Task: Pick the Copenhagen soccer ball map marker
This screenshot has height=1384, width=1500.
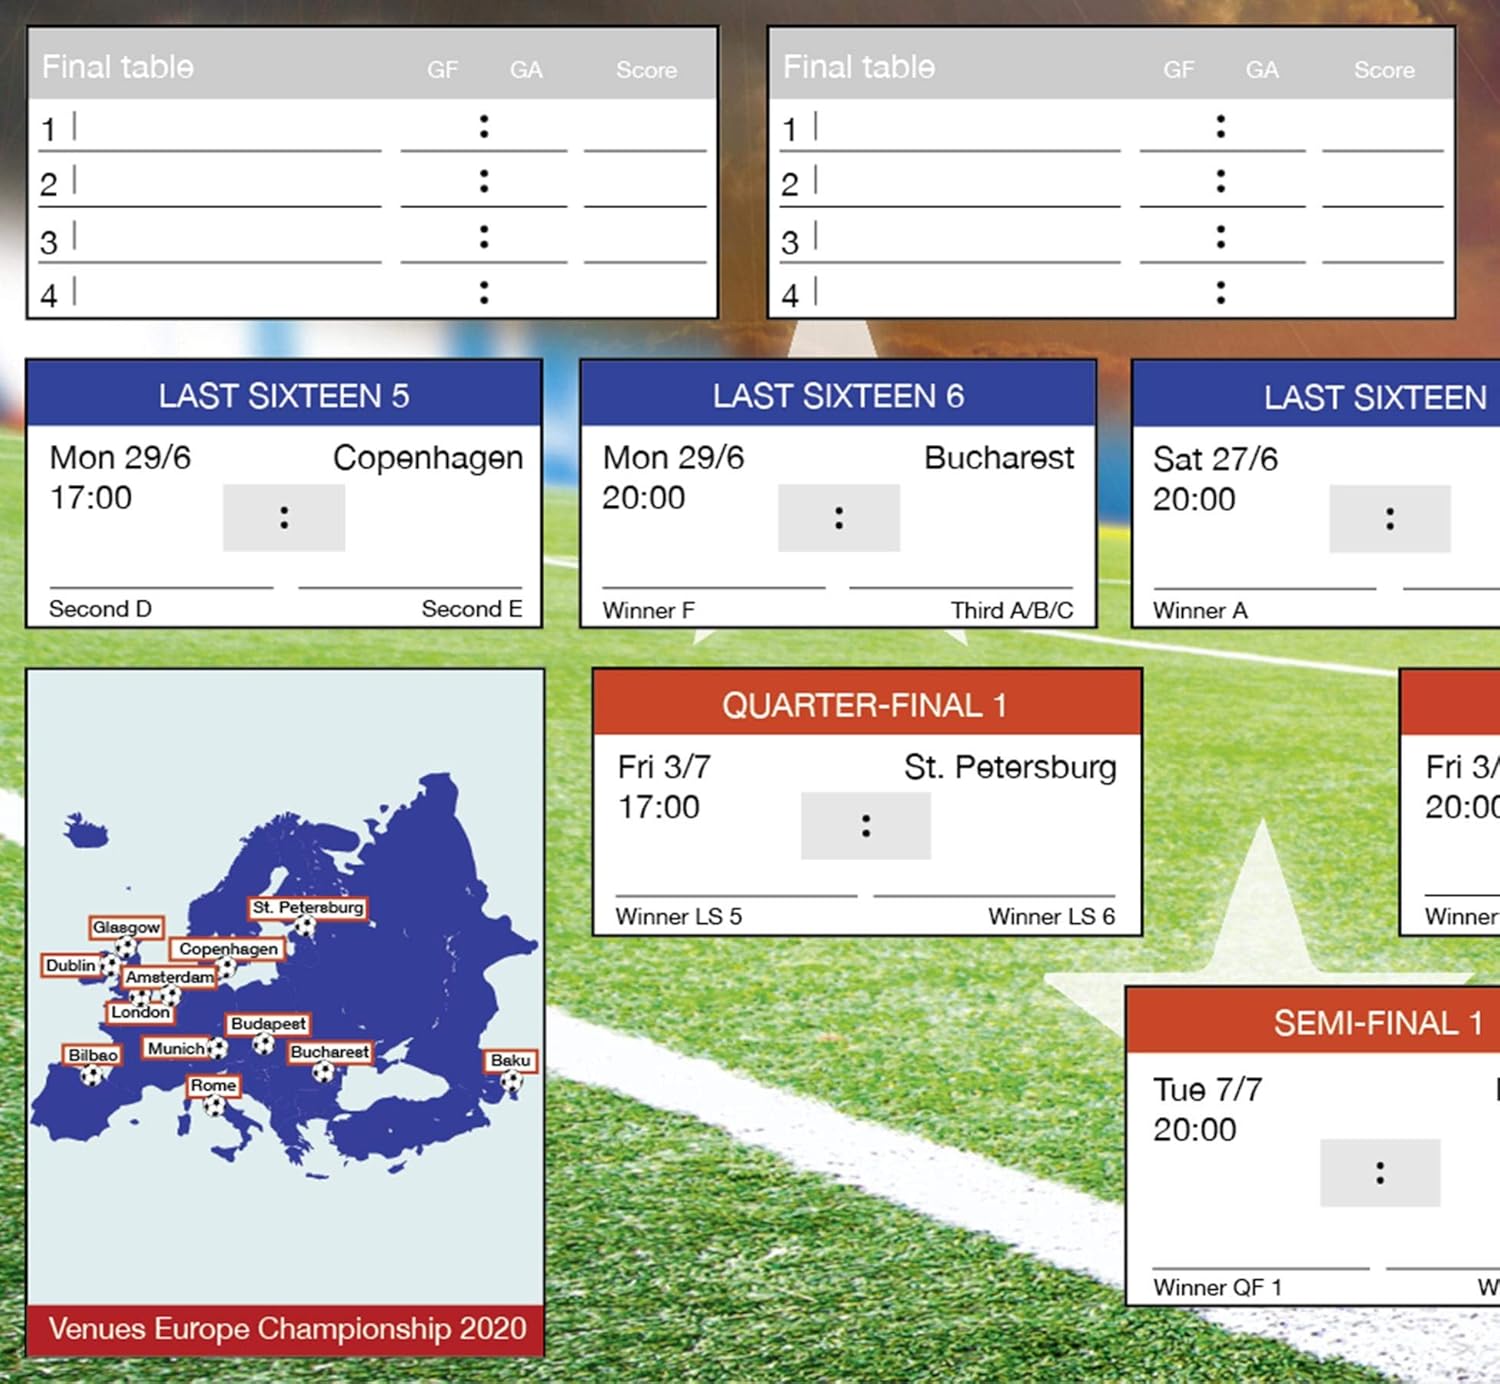Action: coord(226,967)
